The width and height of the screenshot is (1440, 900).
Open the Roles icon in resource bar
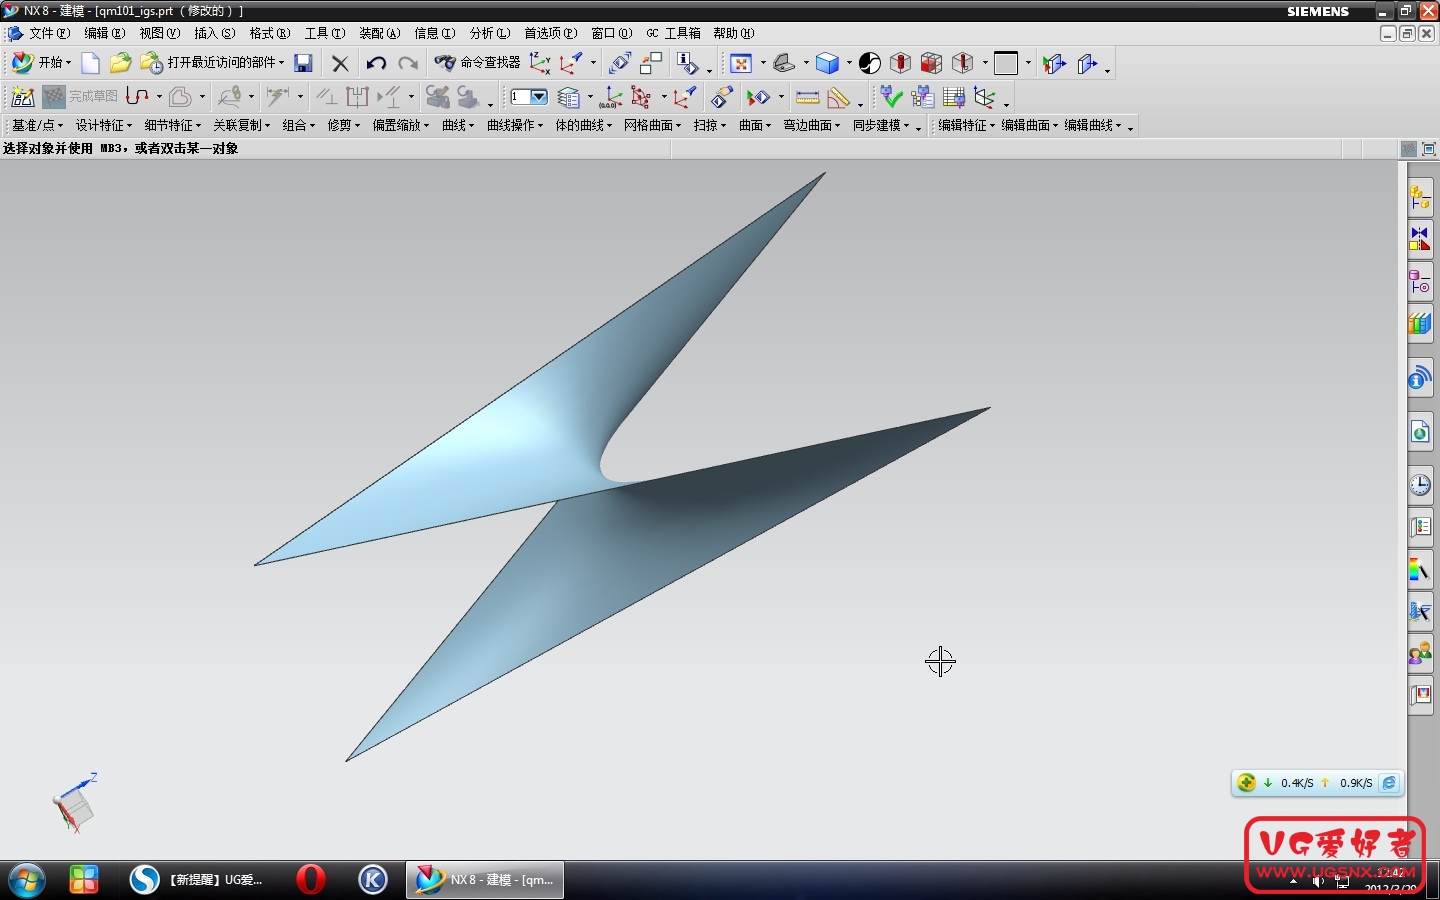pyautogui.click(x=1420, y=654)
